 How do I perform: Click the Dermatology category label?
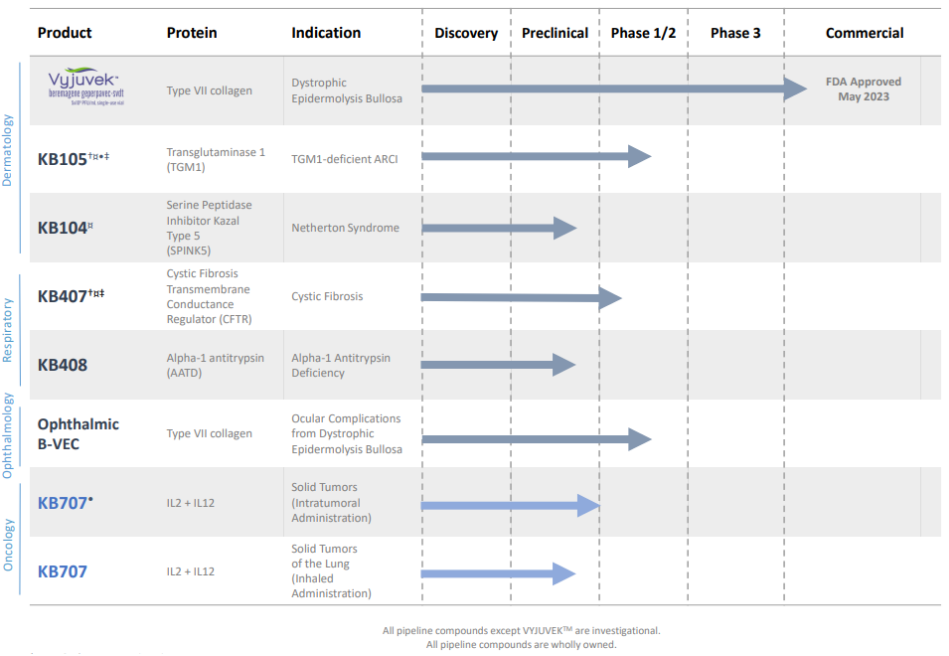(x=9, y=150)
